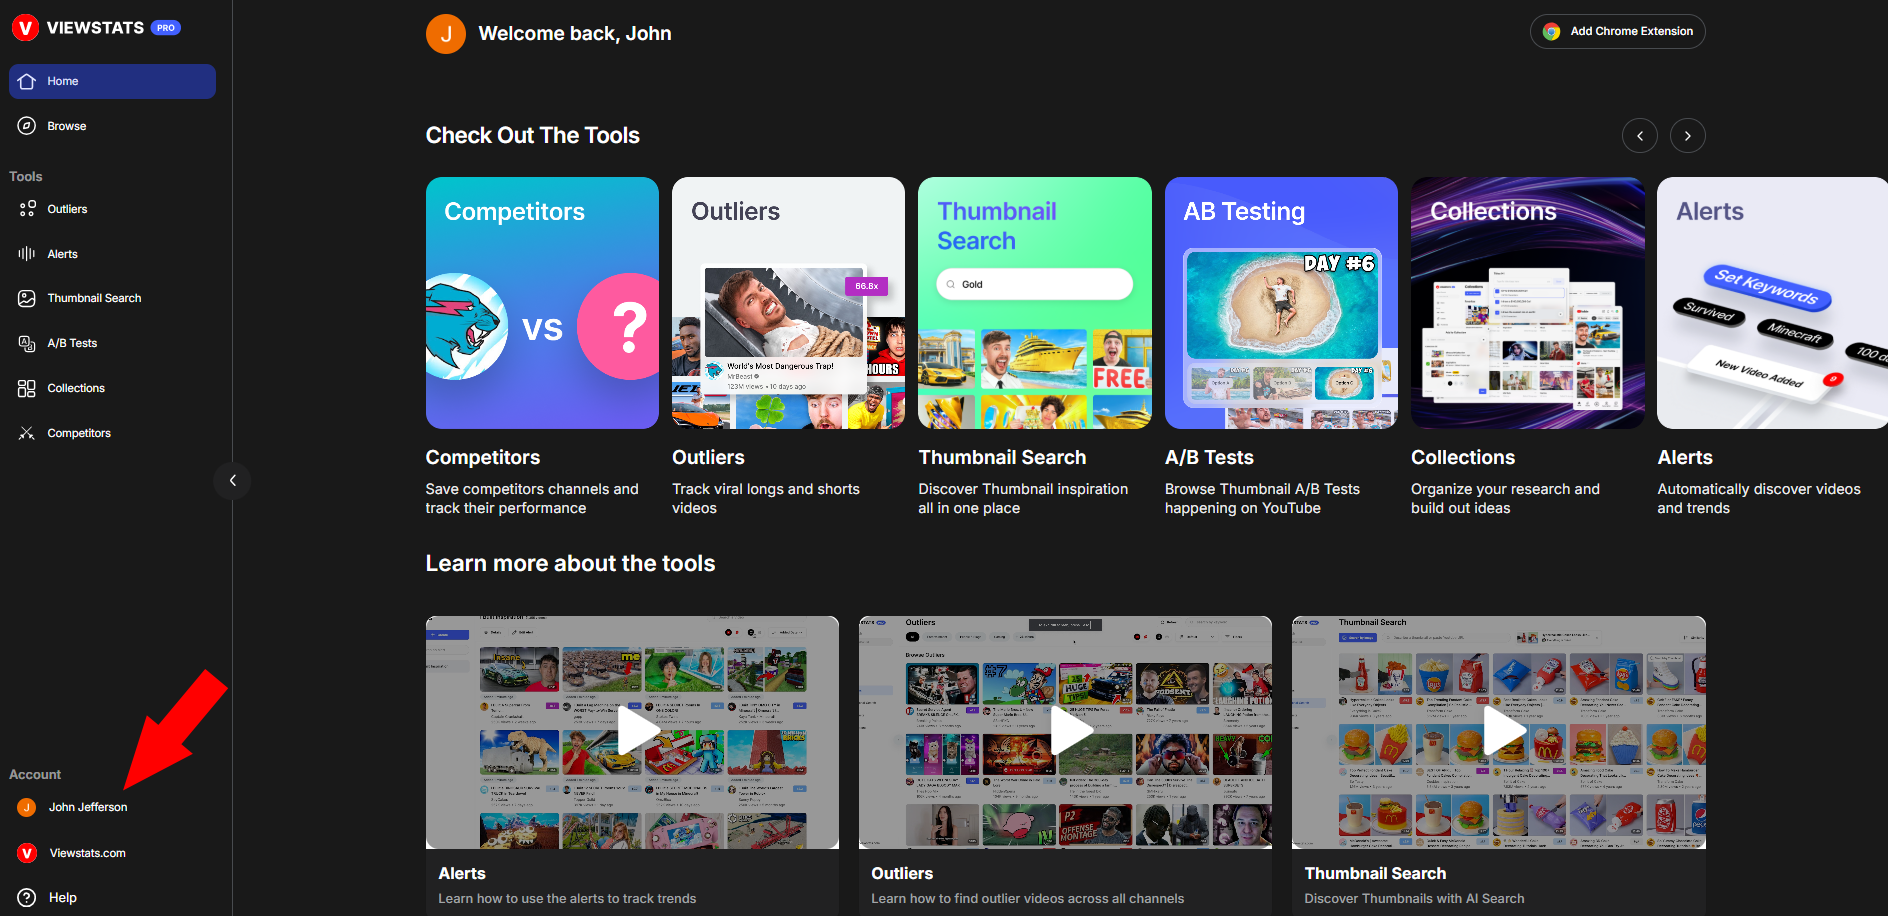The image size is (1888, 916).
Task: Go to Outliers in the sidebar
Action: [112, 209]
